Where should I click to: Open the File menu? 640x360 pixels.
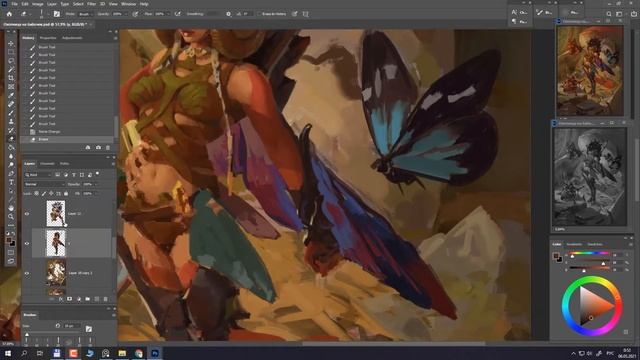click(14, 4)
